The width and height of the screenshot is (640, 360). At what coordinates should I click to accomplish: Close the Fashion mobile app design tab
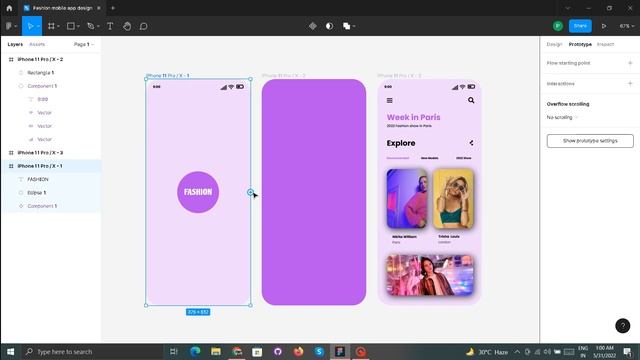pyautogui.click(x=99, y=8)
